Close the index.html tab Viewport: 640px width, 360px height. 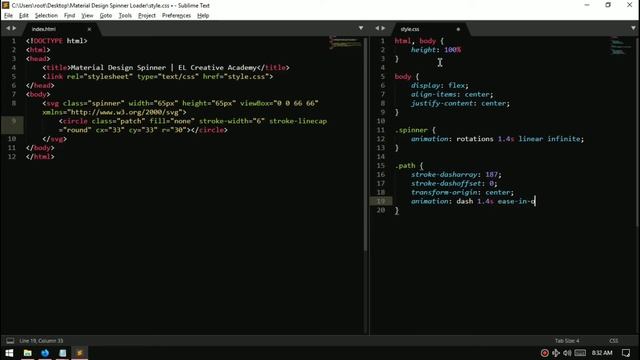click(89, 29)
